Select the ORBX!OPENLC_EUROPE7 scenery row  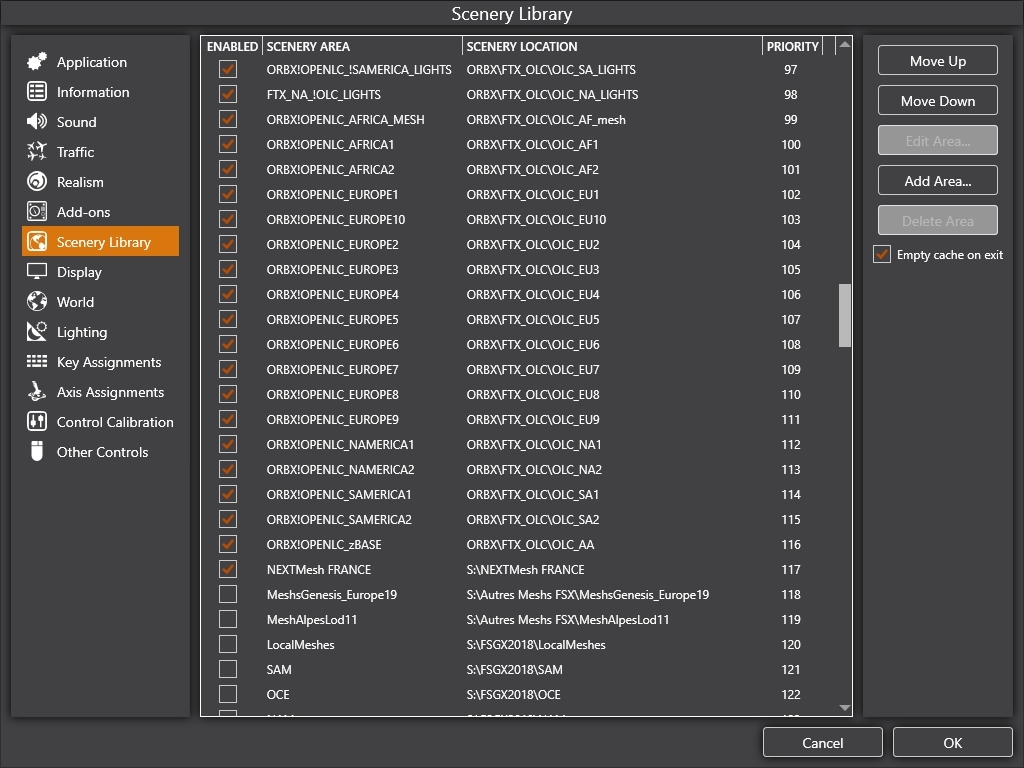[x=519, y=370]
